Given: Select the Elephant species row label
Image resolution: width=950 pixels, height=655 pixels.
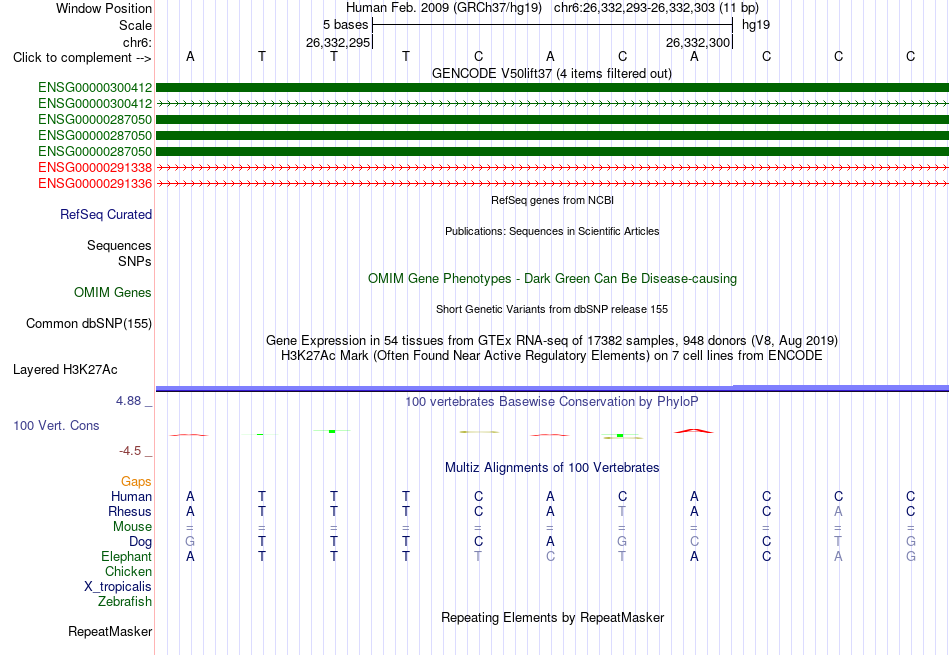Looking at the screenshot, I should coord(127,557).
